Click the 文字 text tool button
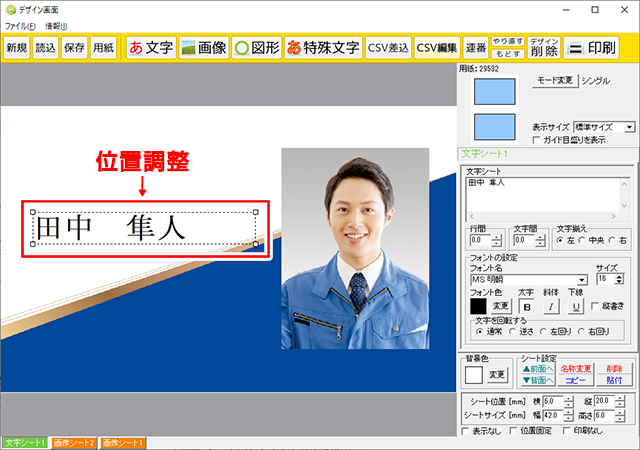 [x=150, y=47]
